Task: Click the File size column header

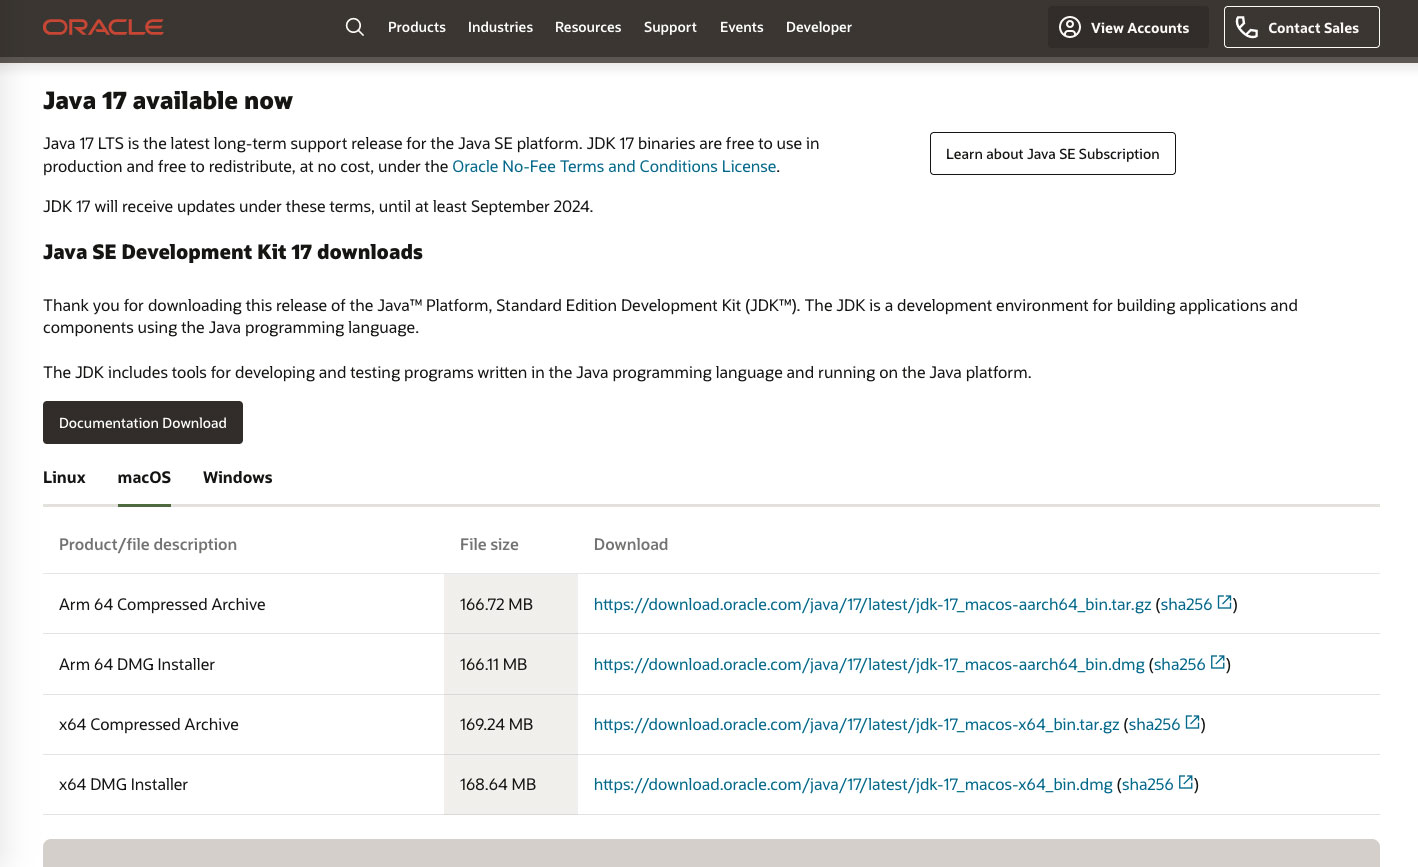Action: tap(489, 544)
